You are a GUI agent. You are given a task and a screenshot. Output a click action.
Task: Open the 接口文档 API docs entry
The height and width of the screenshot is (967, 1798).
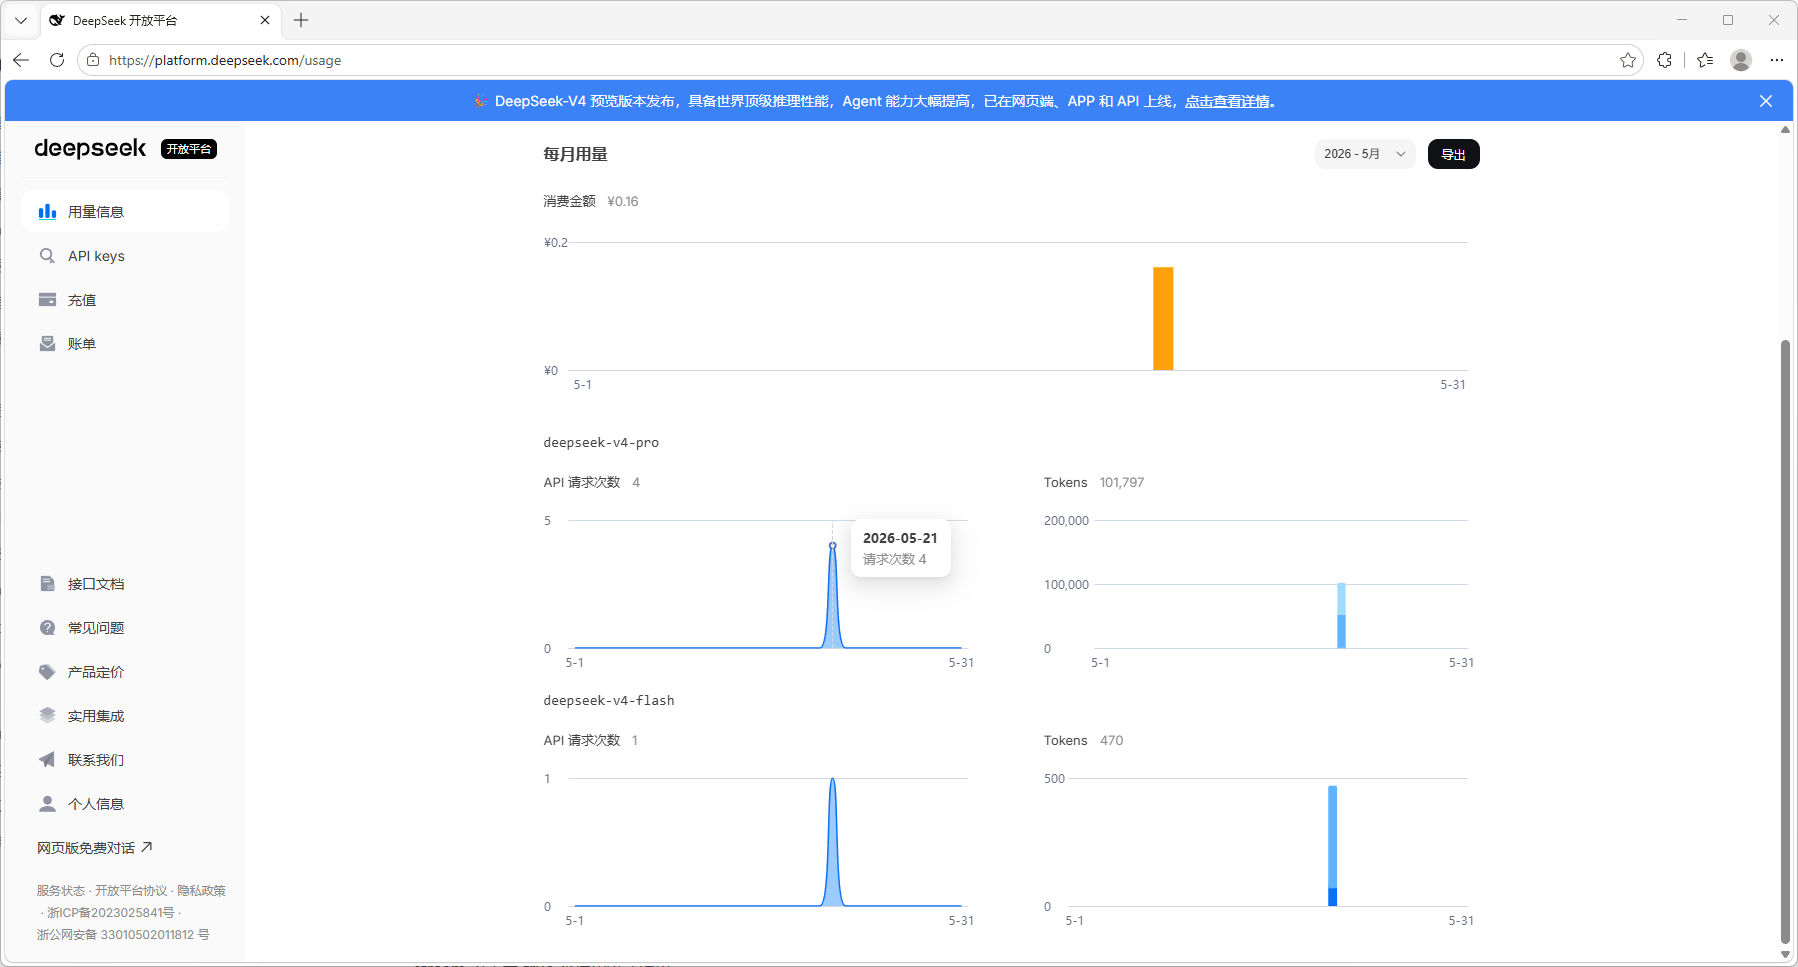coord(125,584)
